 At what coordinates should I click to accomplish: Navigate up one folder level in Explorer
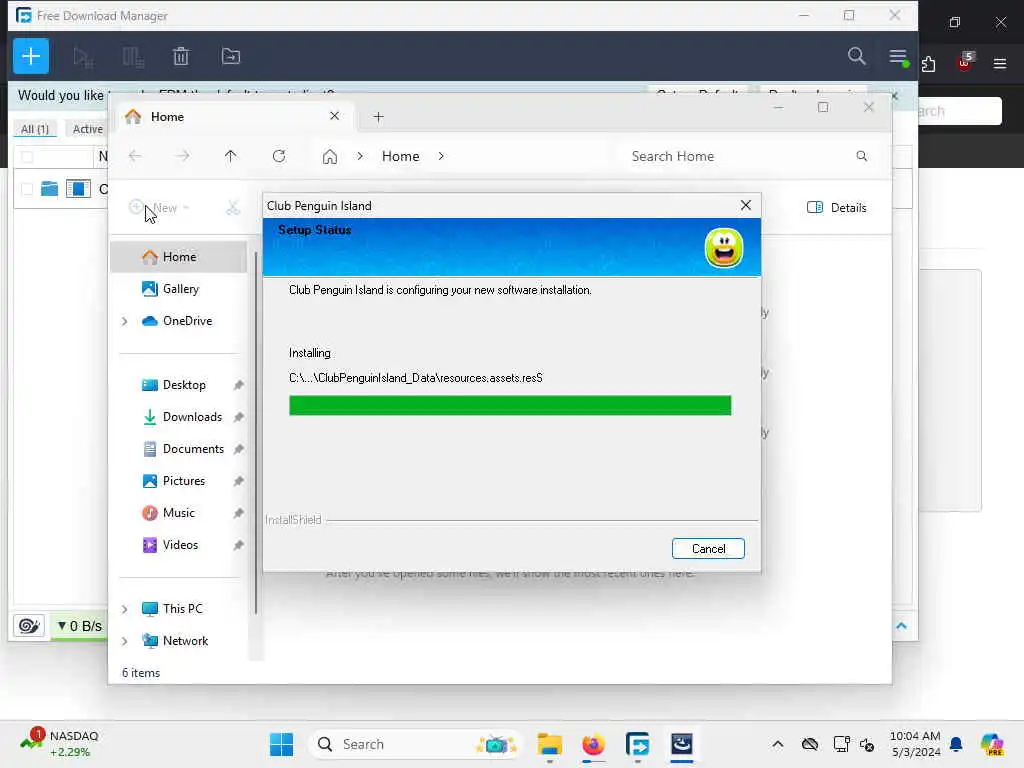231,156
